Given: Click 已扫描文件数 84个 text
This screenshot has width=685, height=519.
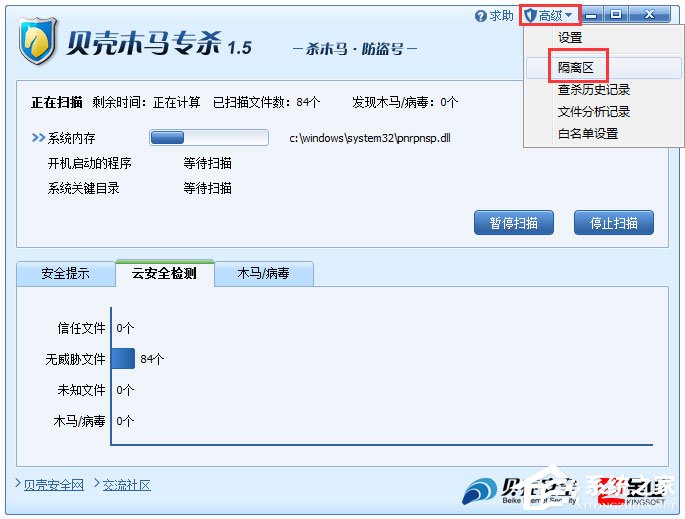Looking at the screenshot, I should point(266,102).
